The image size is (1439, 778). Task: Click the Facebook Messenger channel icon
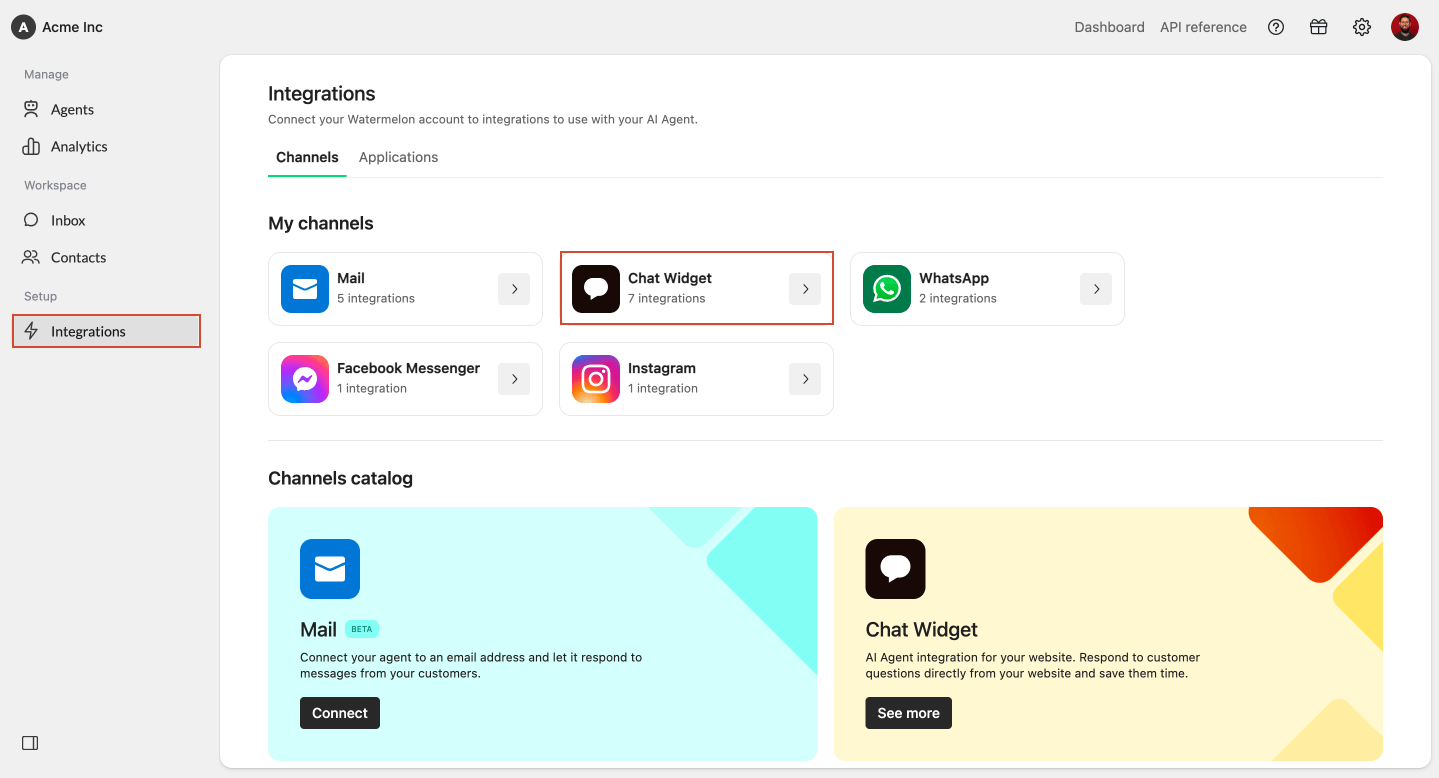[x=305, y=379]
